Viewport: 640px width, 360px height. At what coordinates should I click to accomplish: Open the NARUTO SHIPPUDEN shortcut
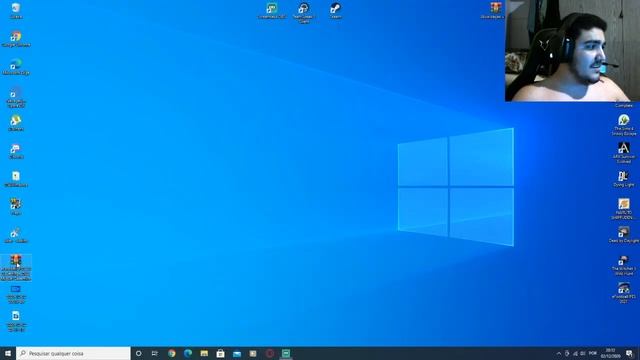tap(624, 209)
